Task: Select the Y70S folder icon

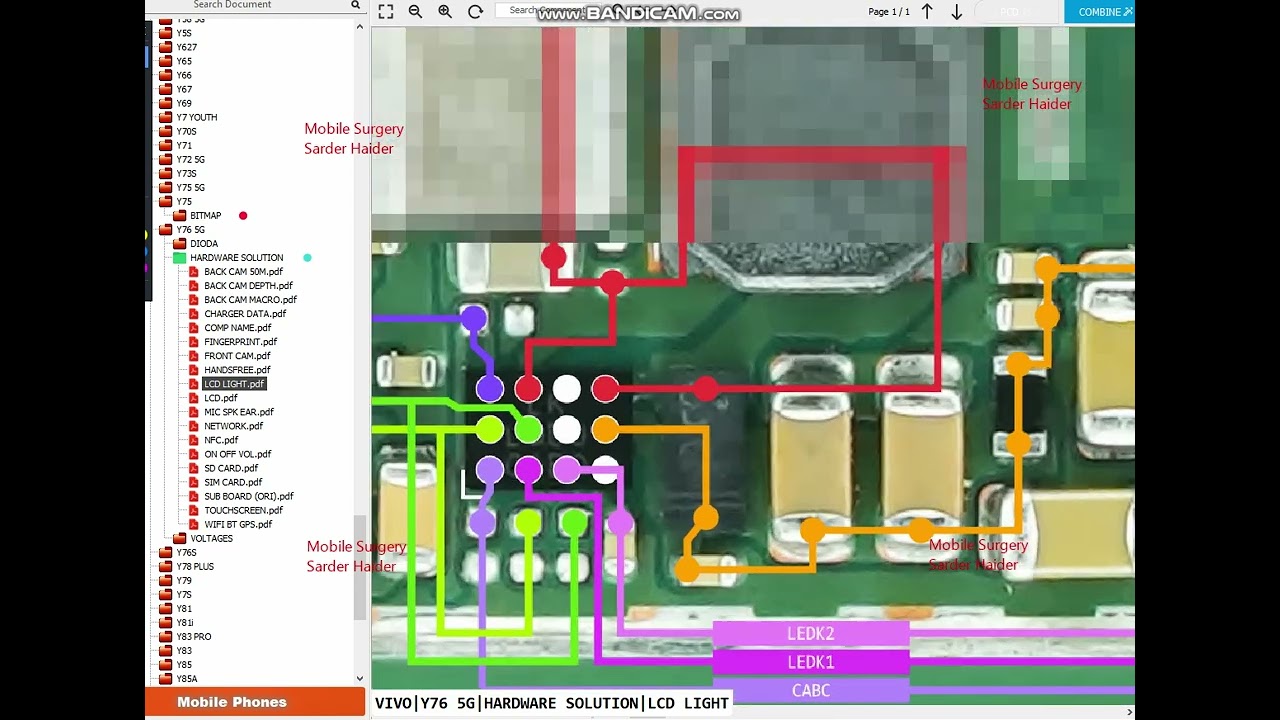Action: point(165,131)
